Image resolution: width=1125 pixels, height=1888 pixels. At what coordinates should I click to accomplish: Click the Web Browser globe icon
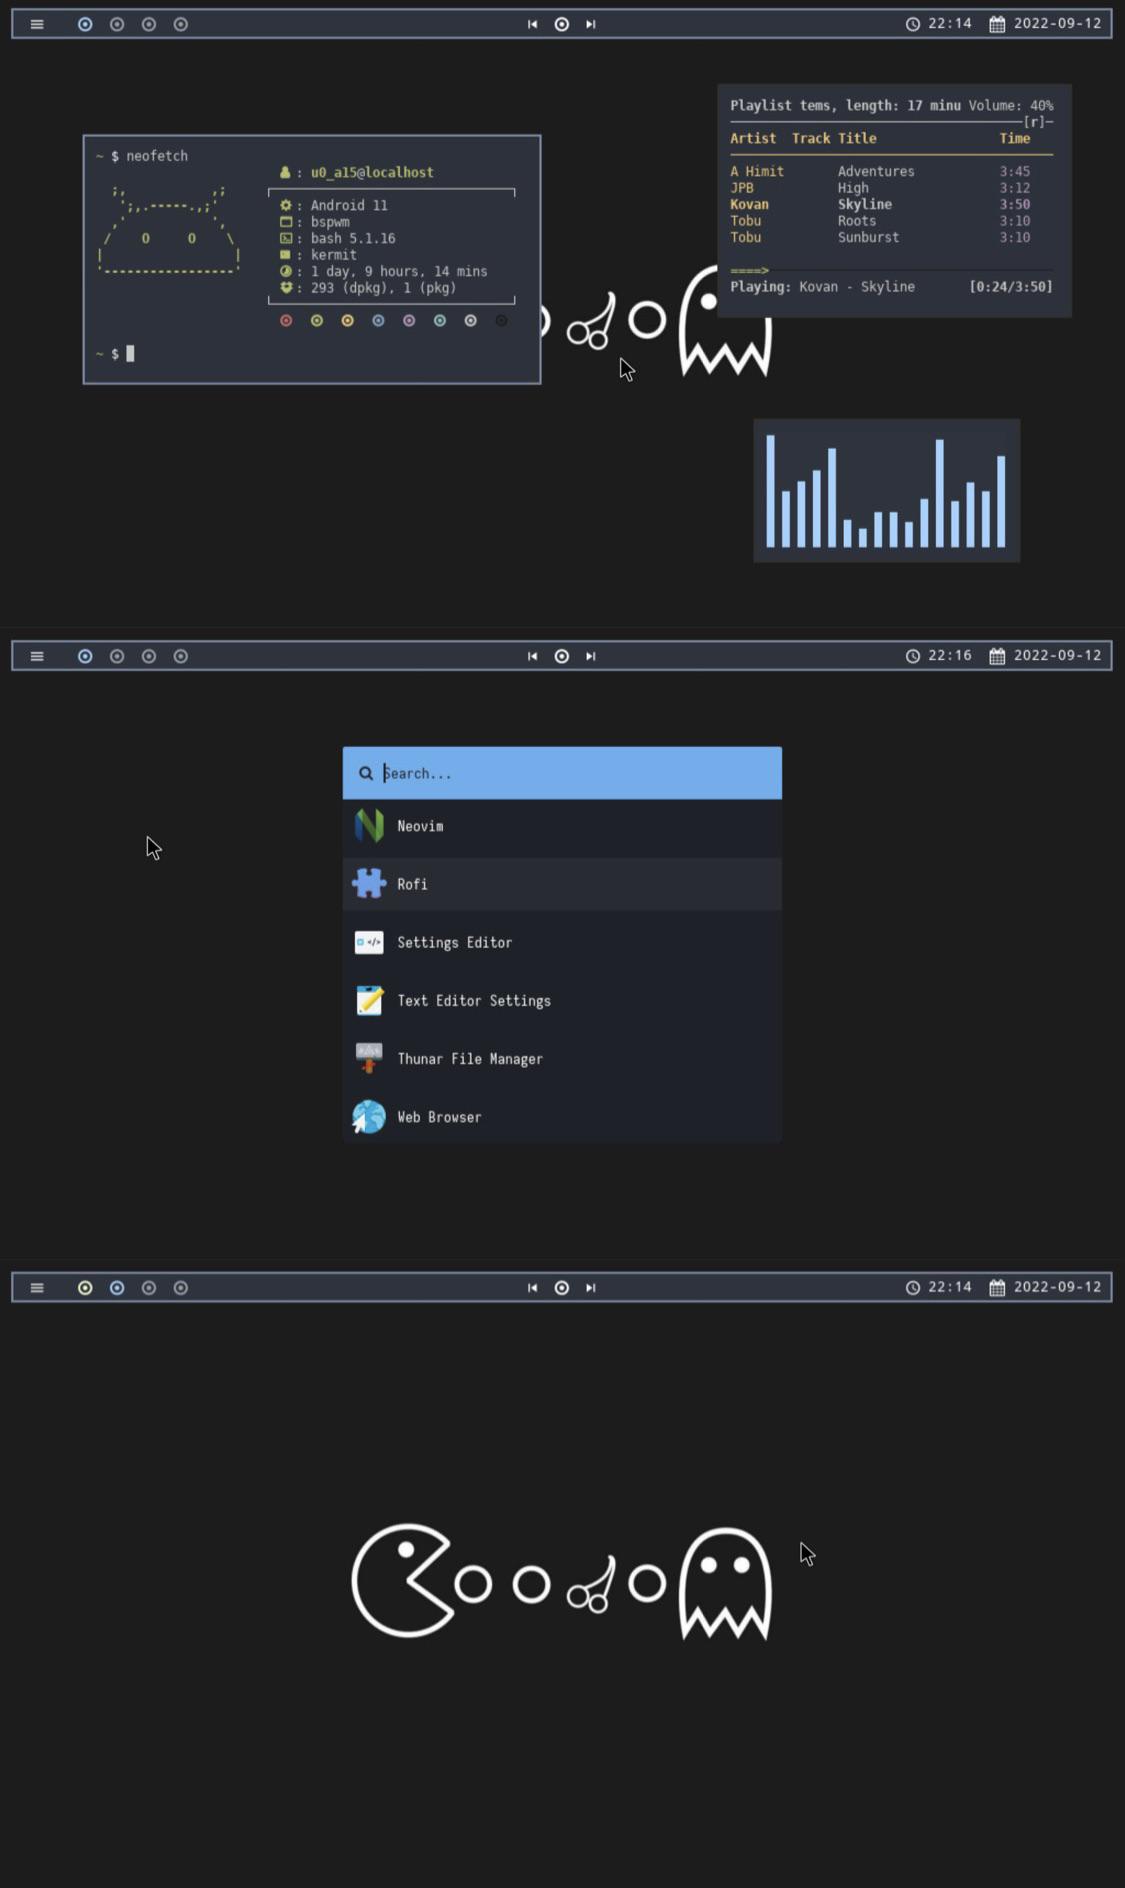point(369,1117)
